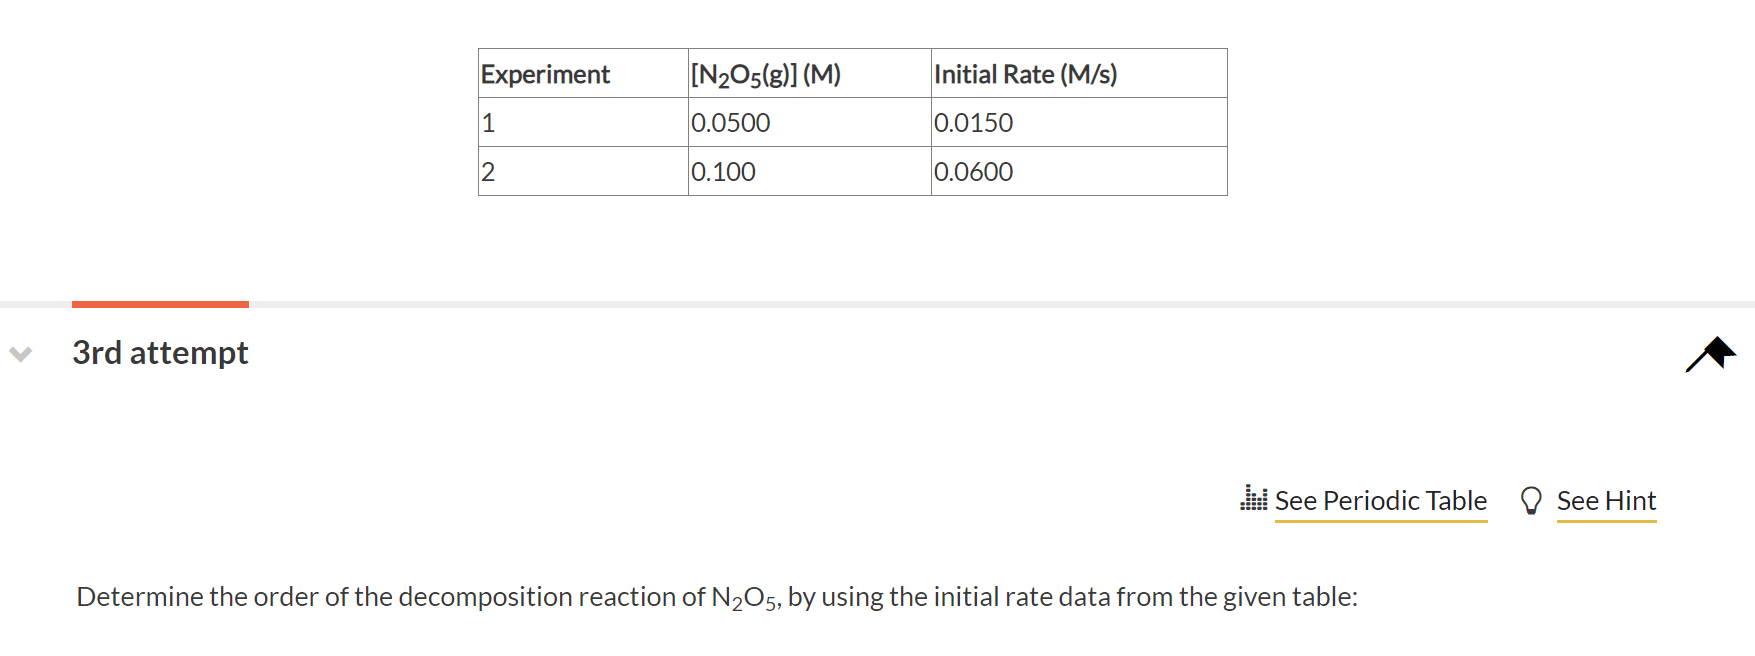Open the See Hint link
Viewport: 1755px width, 656px height.
coord(1606,500)
